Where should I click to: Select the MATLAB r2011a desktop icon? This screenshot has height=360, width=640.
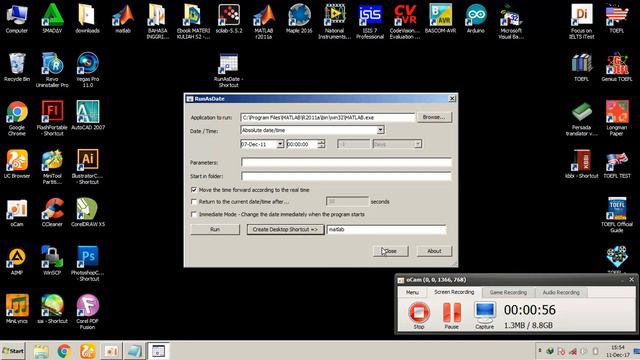(264, 21)
